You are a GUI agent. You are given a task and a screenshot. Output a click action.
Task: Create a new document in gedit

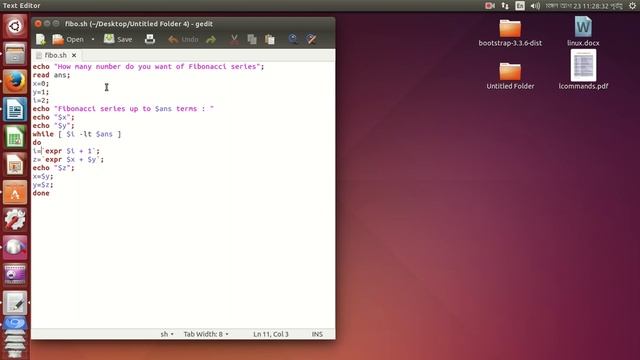point(40,39)
